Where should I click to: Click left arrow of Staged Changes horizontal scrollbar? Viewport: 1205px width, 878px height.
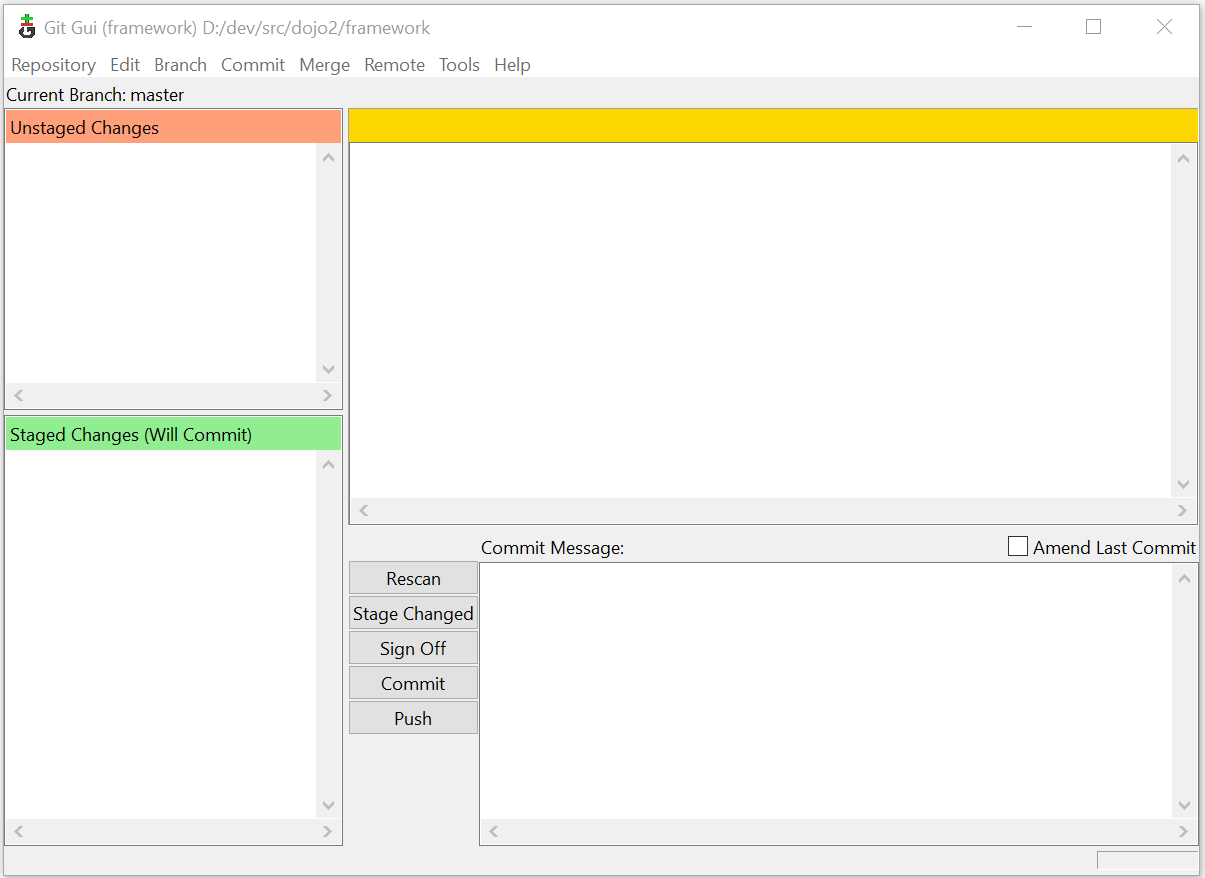[x=18, y=831]
